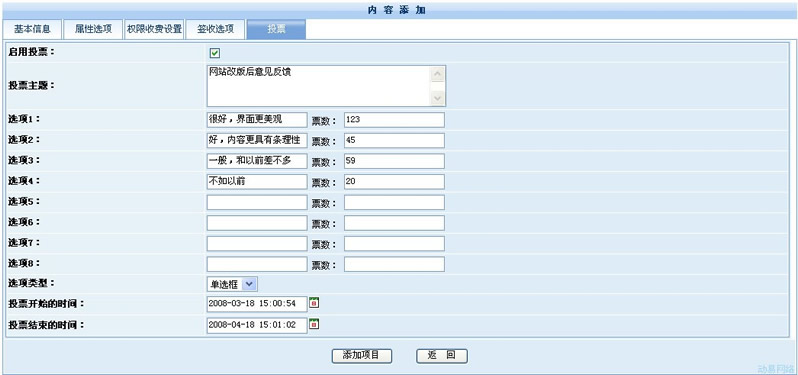Switch to the 基本信息 tab

click(32, 29)
